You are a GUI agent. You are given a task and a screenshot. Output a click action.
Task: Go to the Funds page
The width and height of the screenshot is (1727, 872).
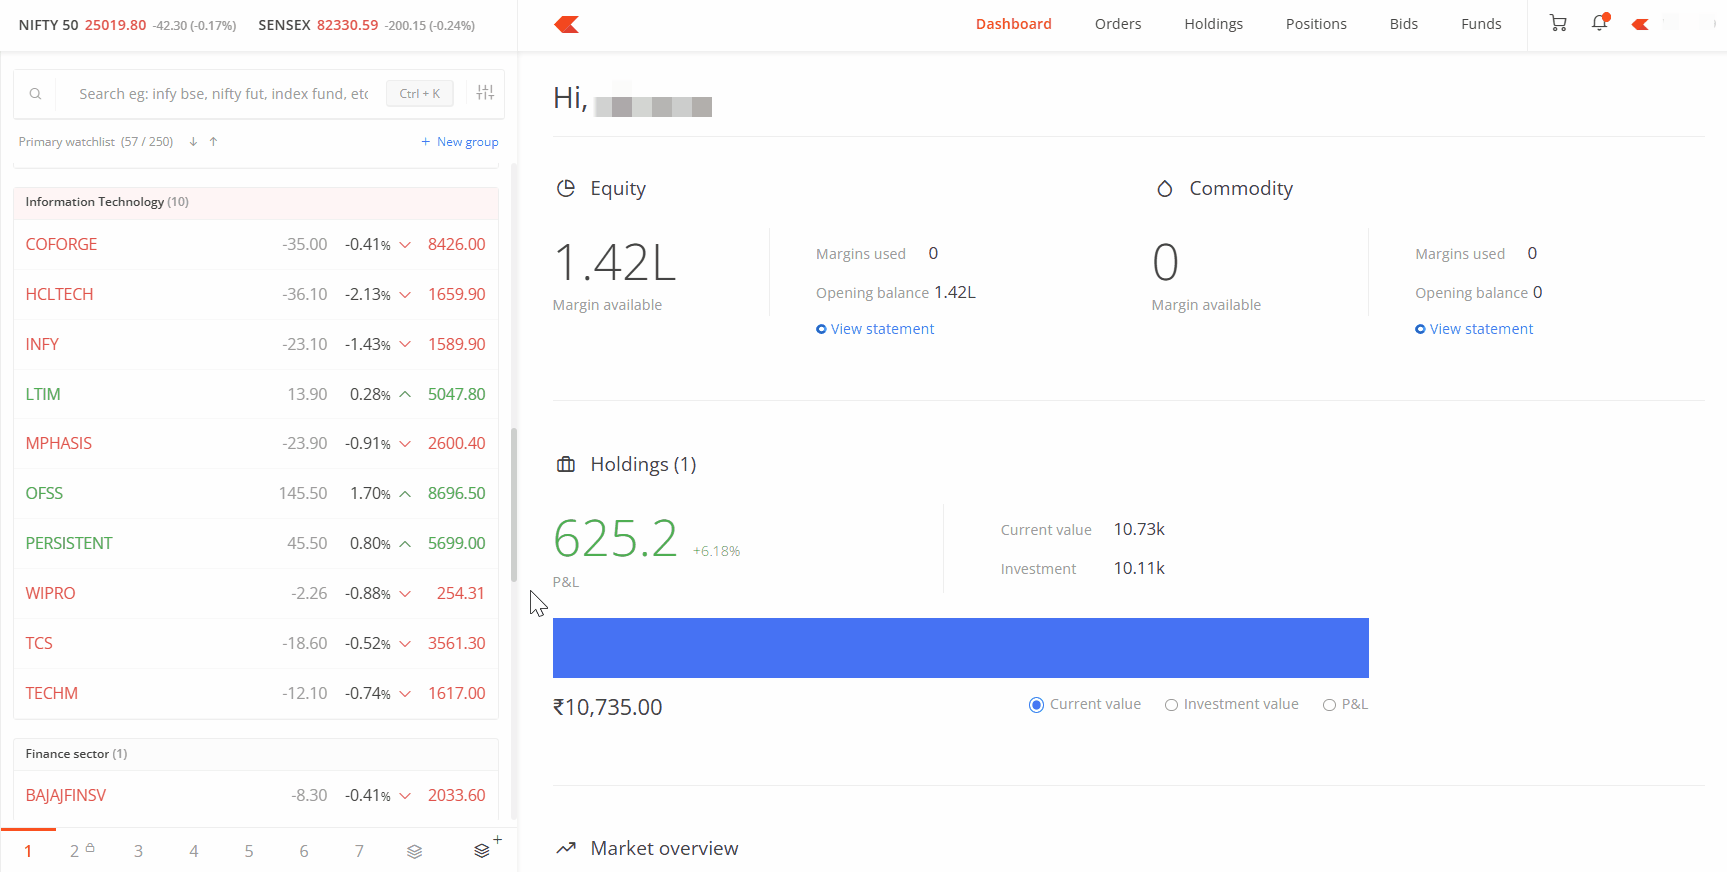point(1481,24)
